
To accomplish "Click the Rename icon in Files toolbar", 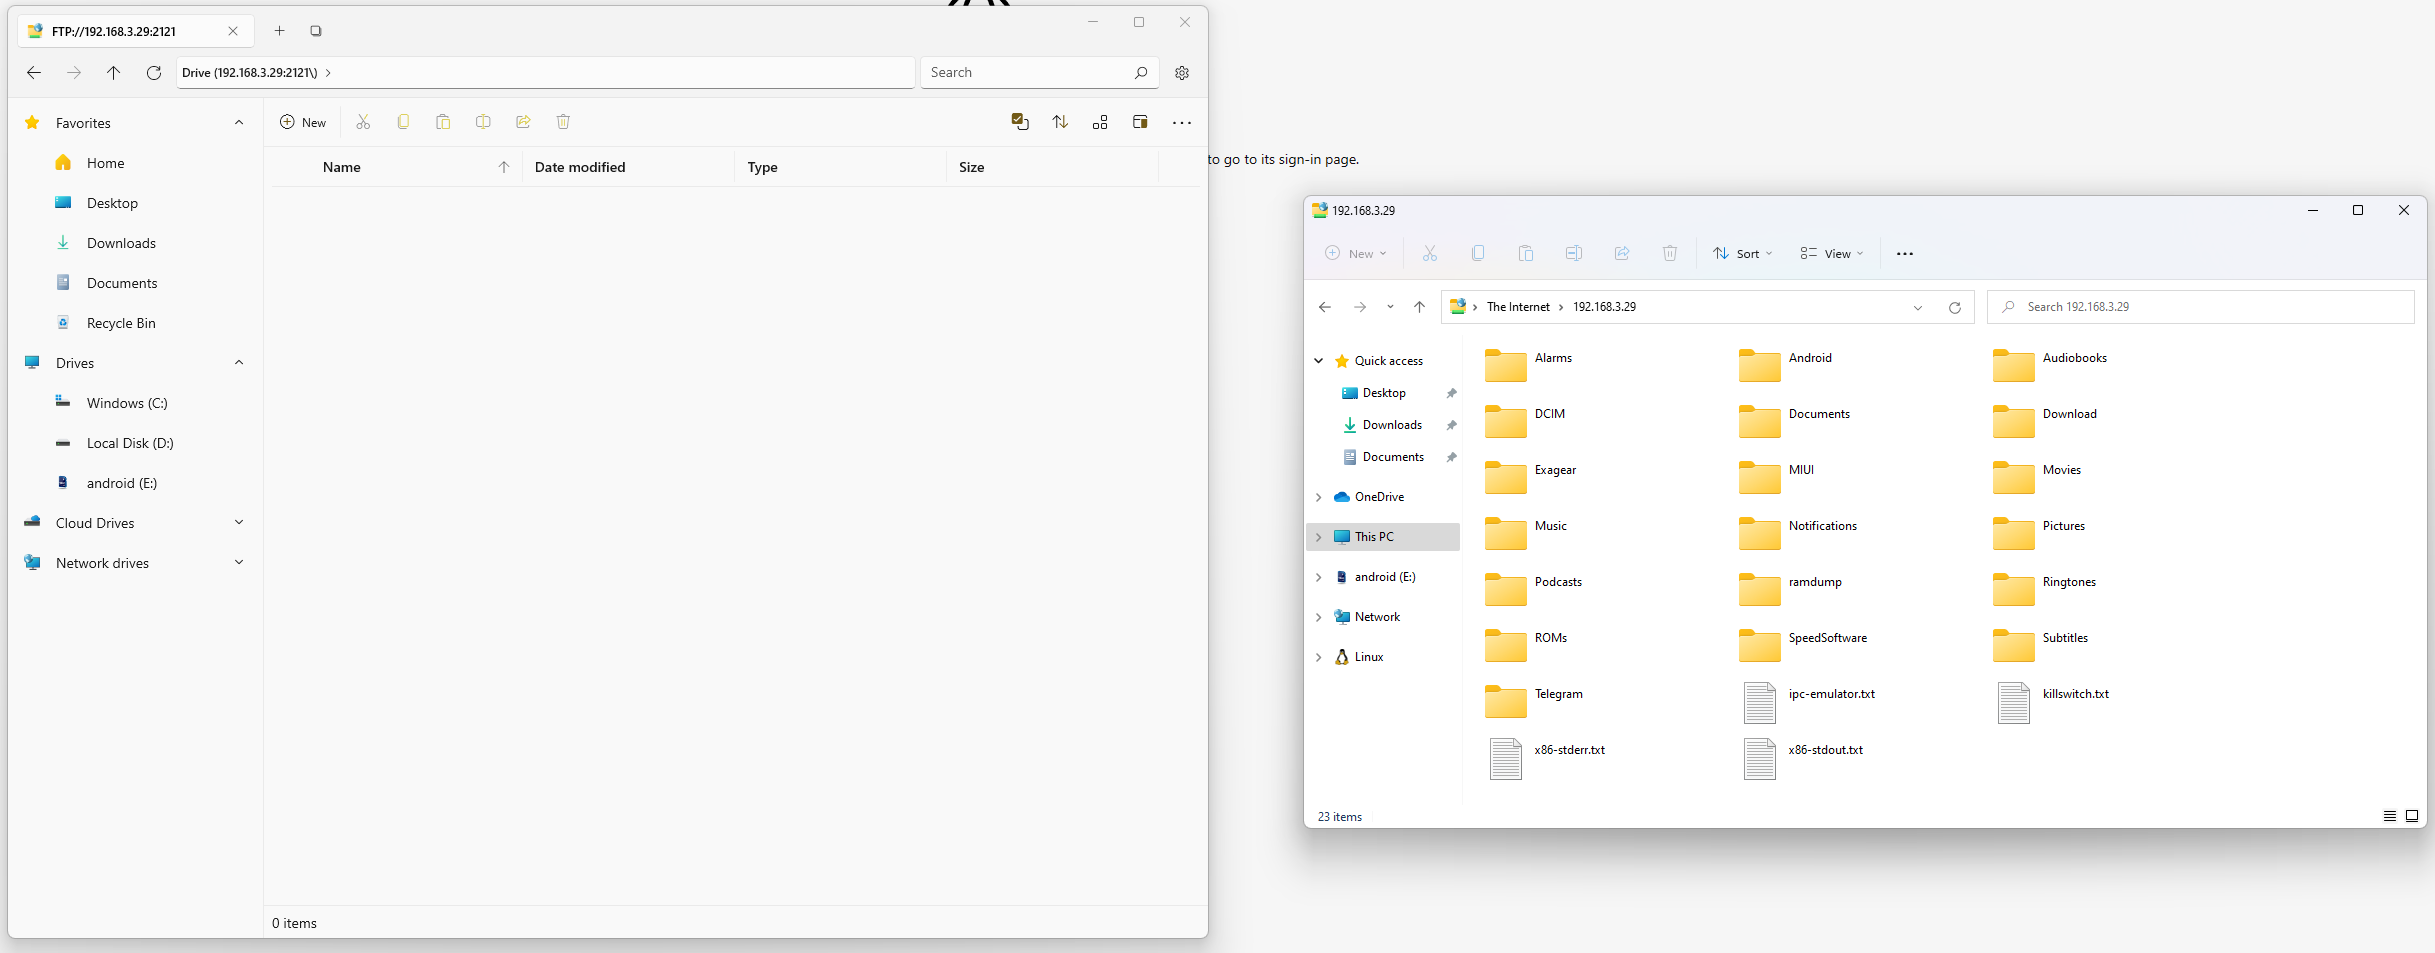I will pyautogui.click(x=483, y=122).
